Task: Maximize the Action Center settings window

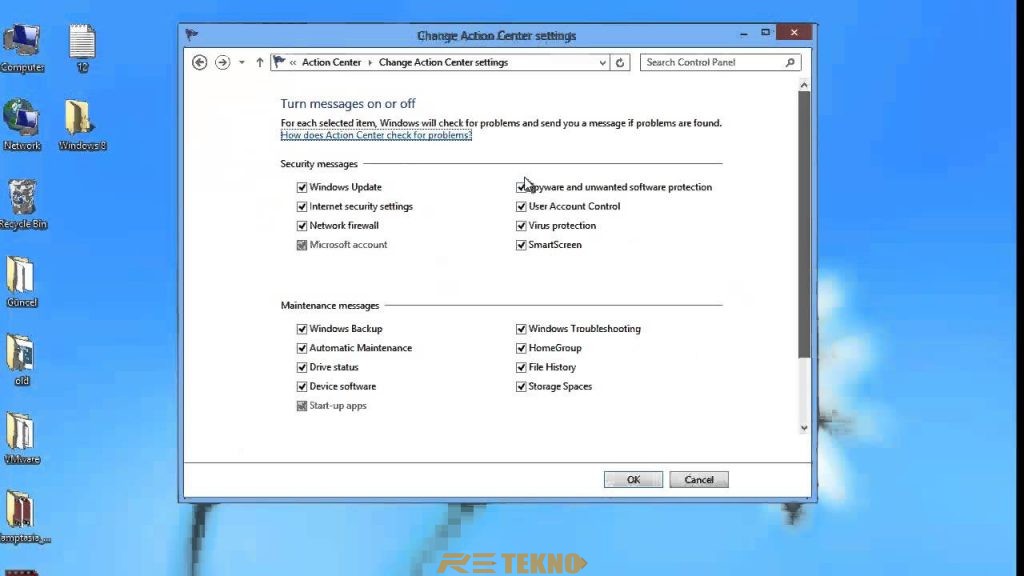Action: point(765,33)
